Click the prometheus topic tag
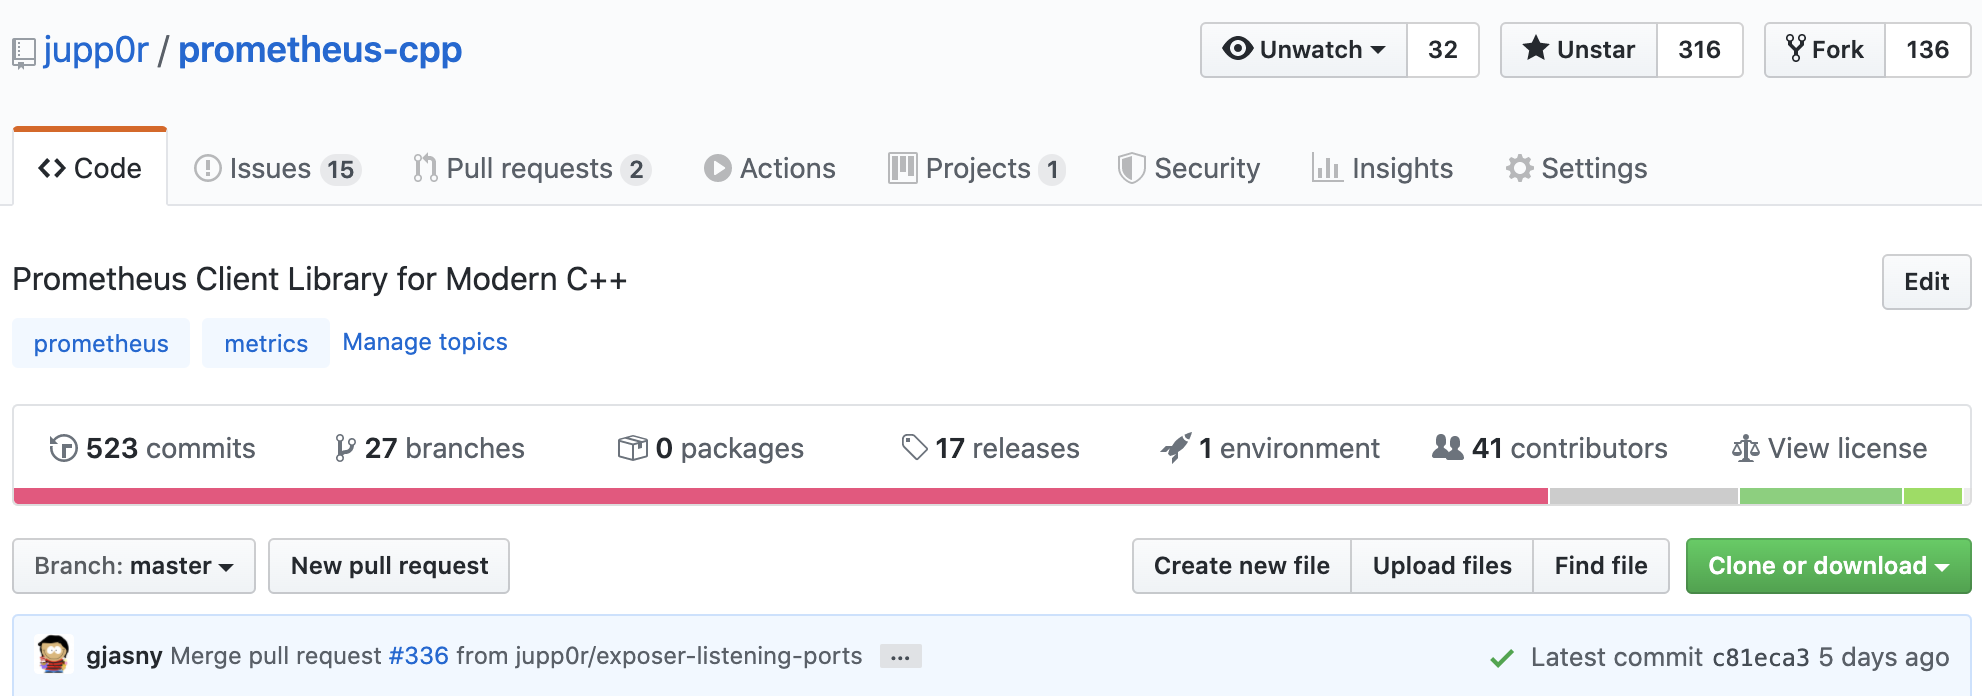 (x=101, y=343)
